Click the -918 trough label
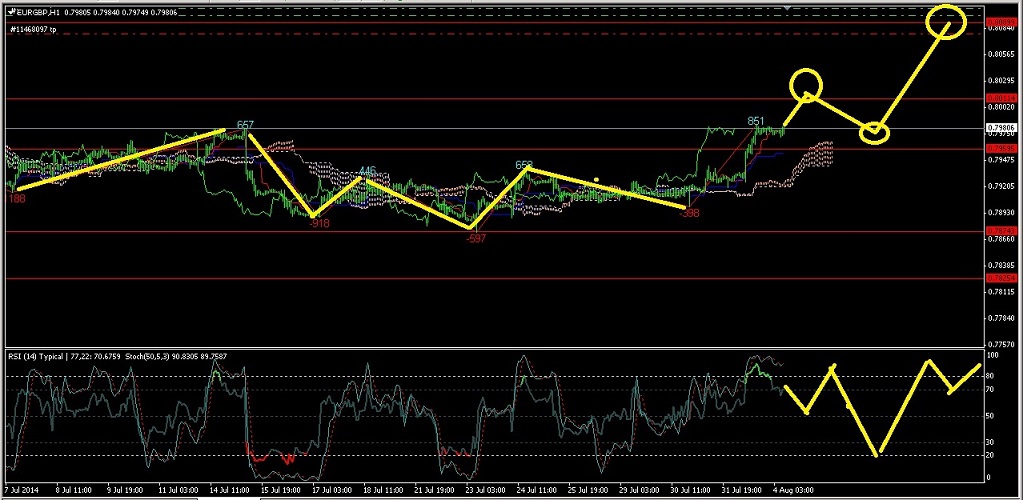The height and width of the screenshot is (500, 1023). 320,223
